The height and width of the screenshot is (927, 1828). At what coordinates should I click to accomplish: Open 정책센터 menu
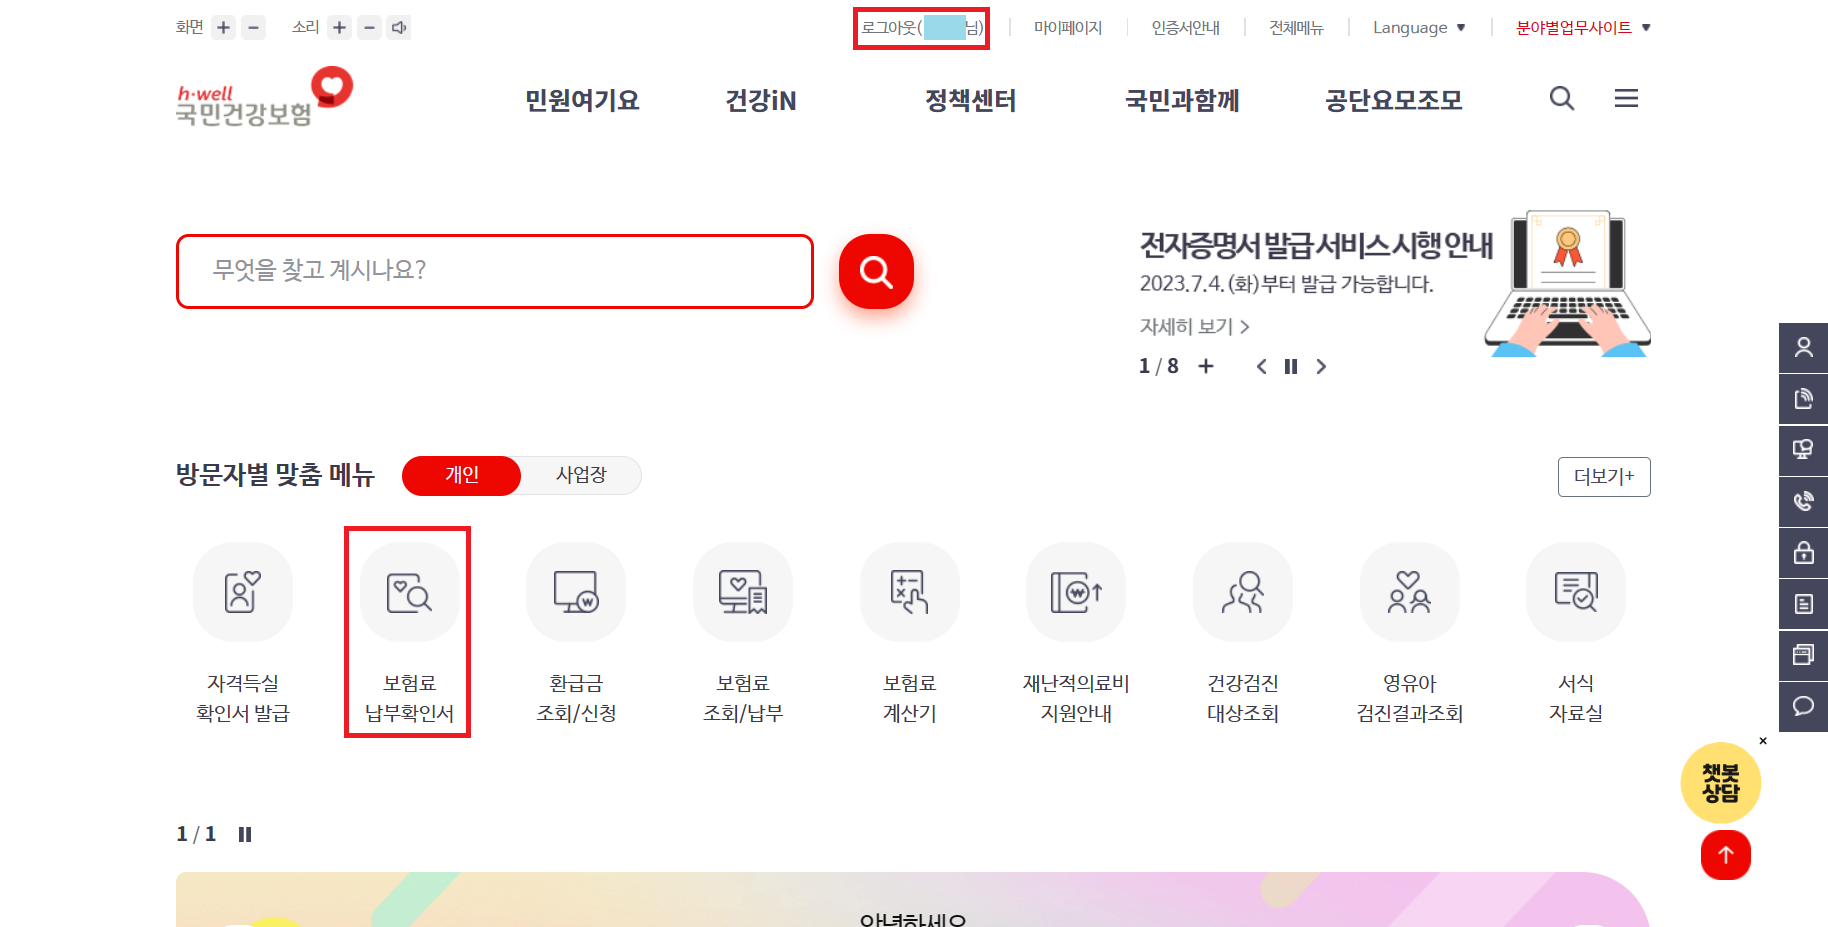pyautogui.click(x=970, y=100)
